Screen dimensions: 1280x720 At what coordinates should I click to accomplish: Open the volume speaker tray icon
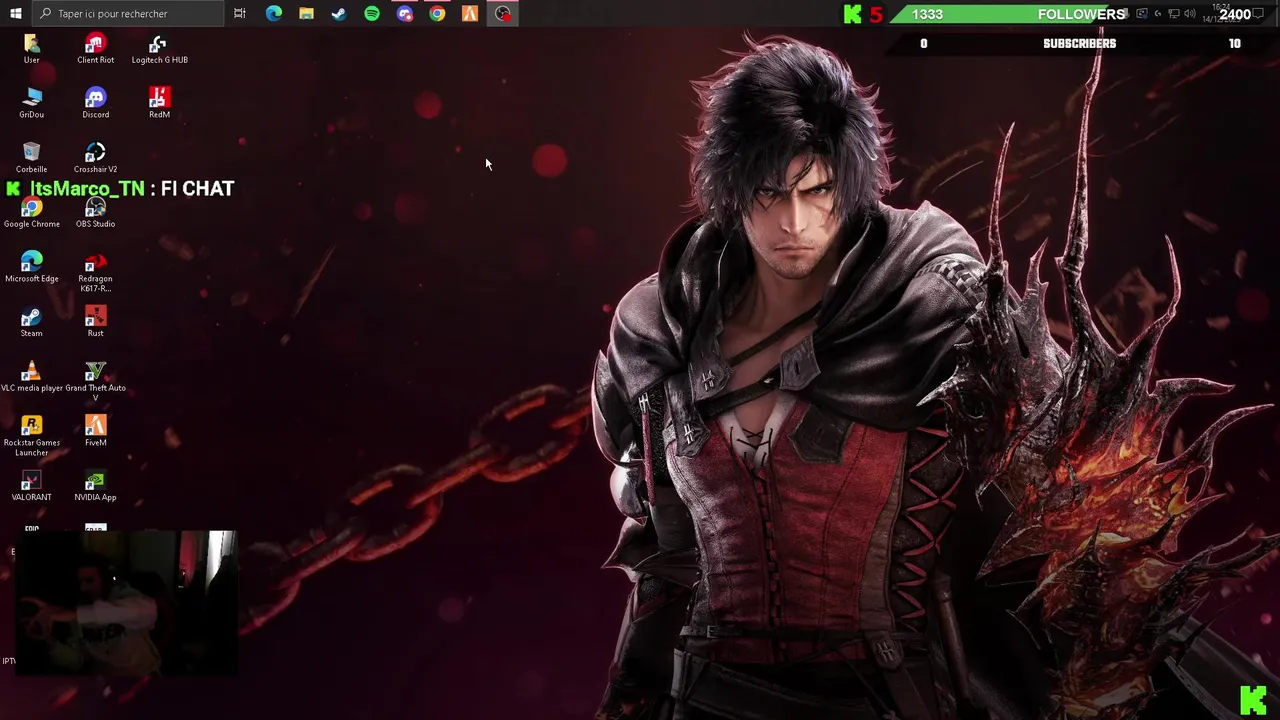click(1190, 13)
